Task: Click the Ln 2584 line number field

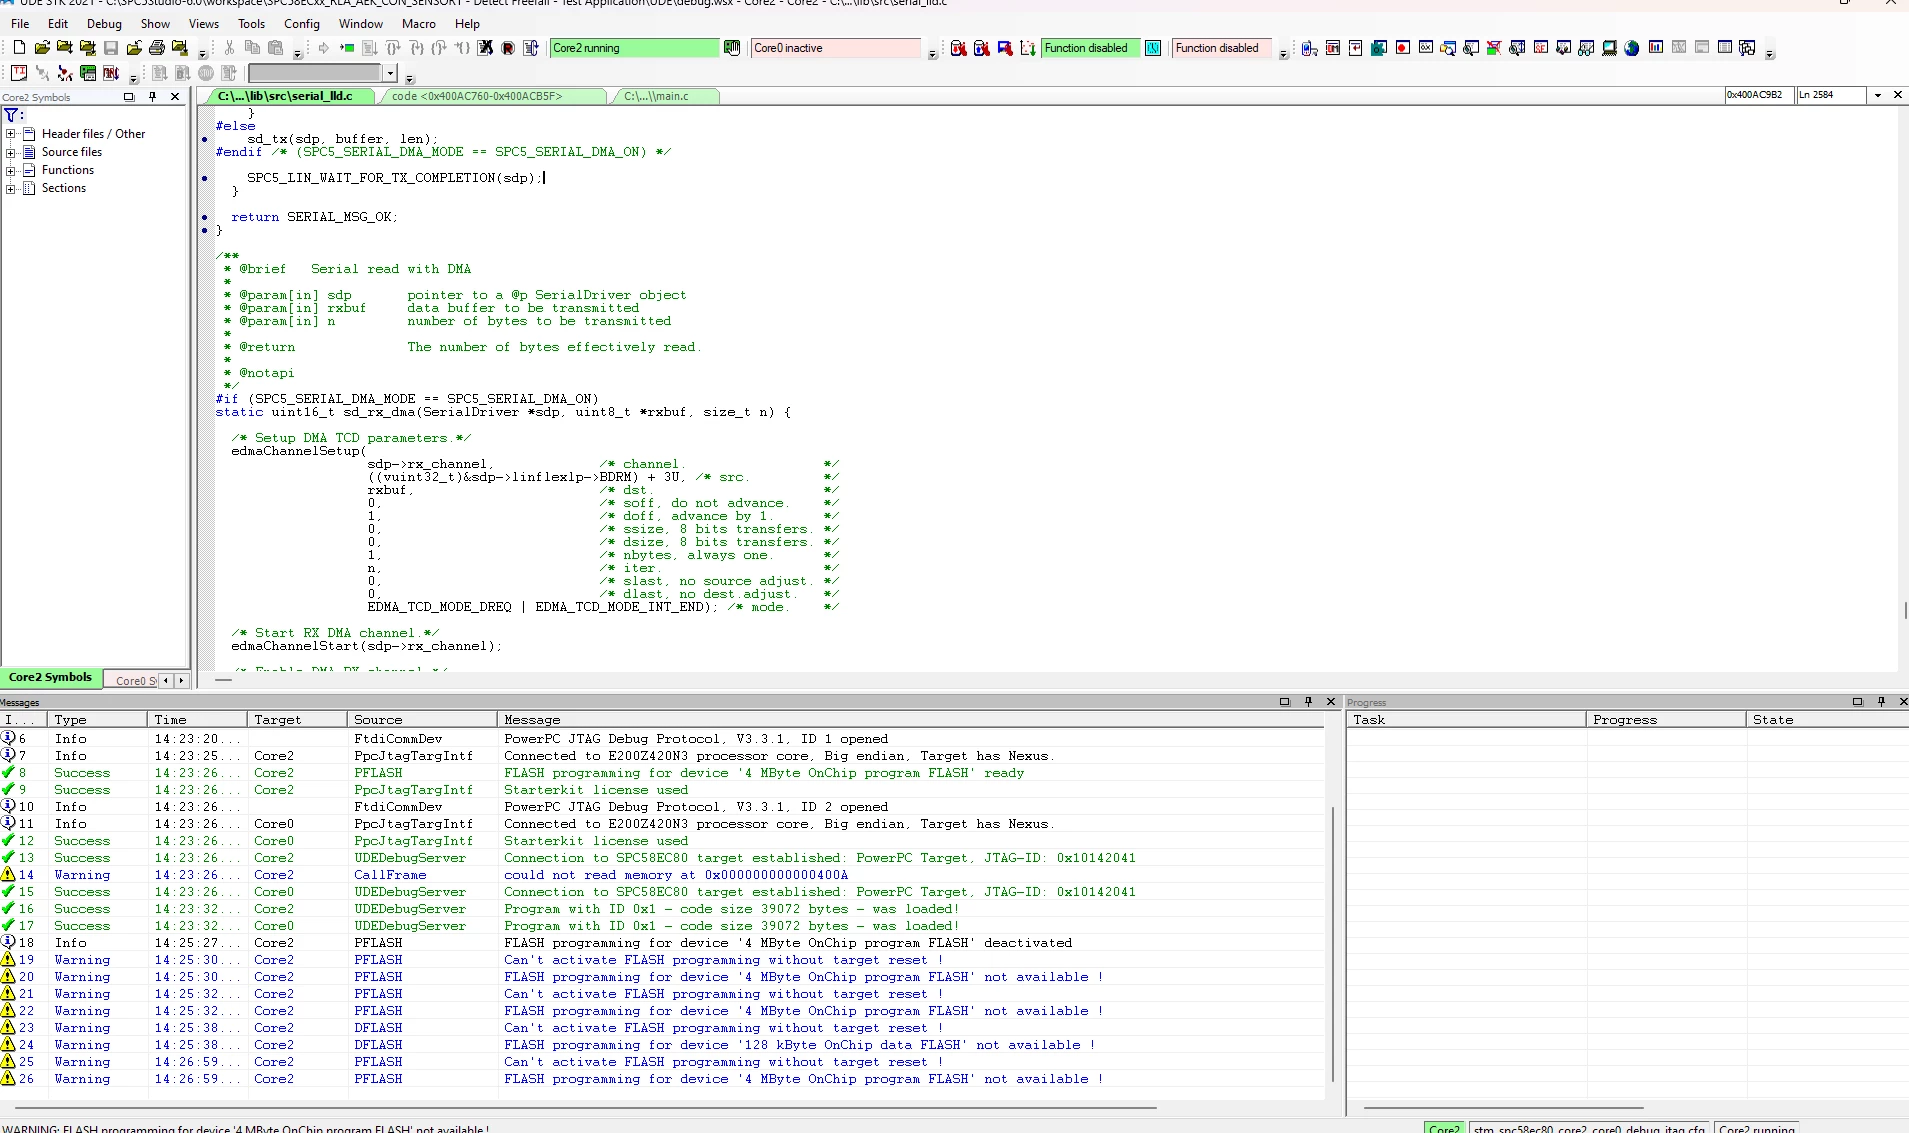Action: (1832, 95)
